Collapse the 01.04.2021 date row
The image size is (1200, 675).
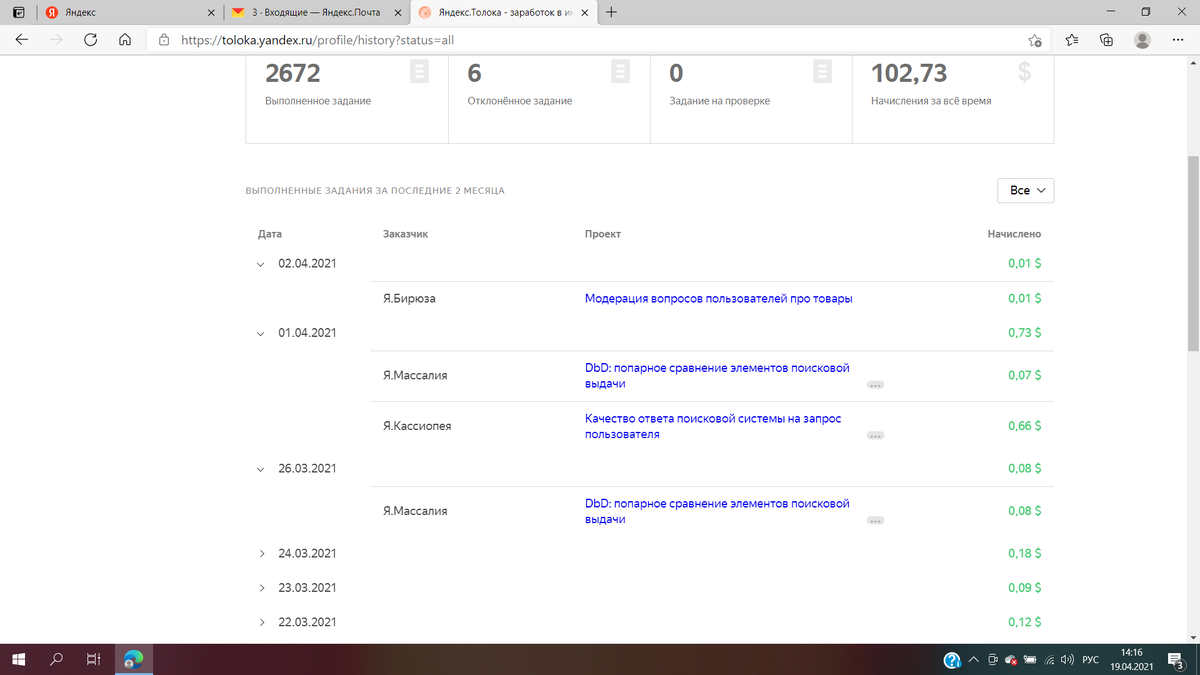click(261, 333)
